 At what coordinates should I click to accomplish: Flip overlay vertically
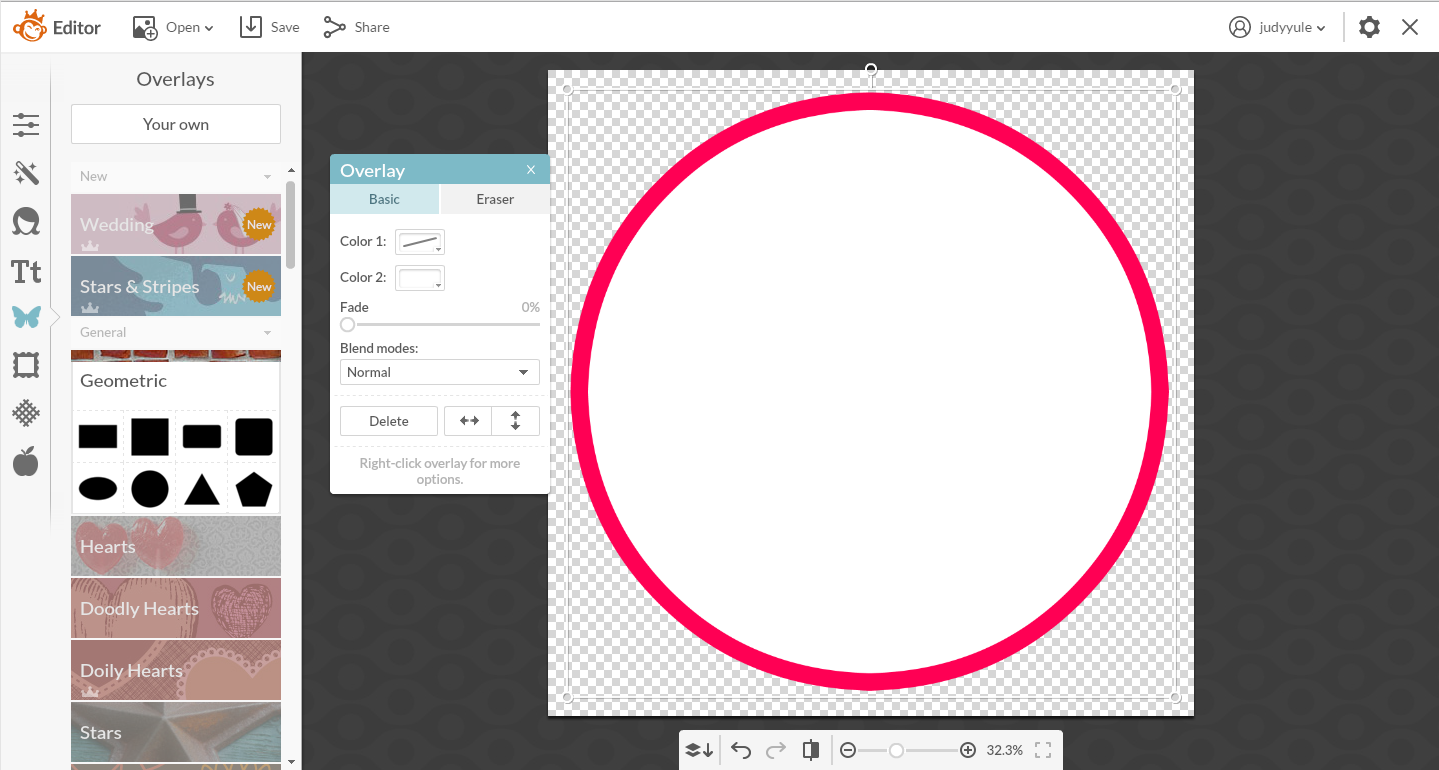coord(516,421)
